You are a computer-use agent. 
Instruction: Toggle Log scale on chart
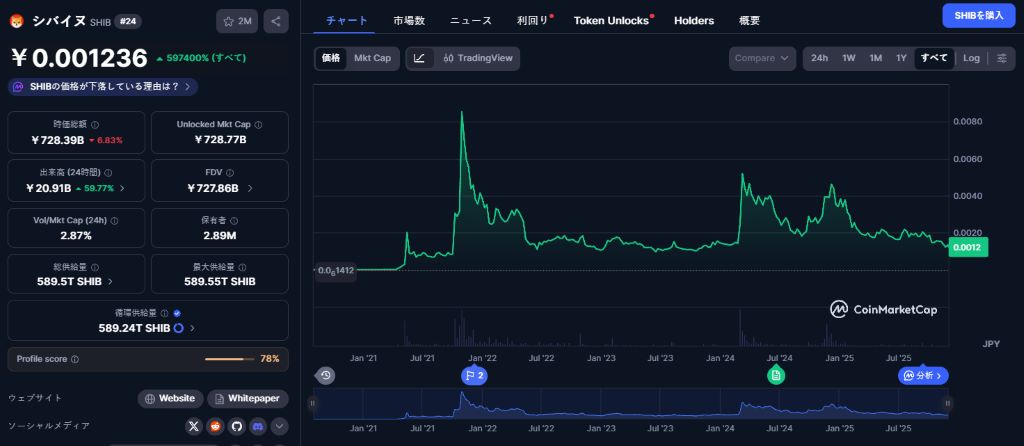tap(971, 58)
